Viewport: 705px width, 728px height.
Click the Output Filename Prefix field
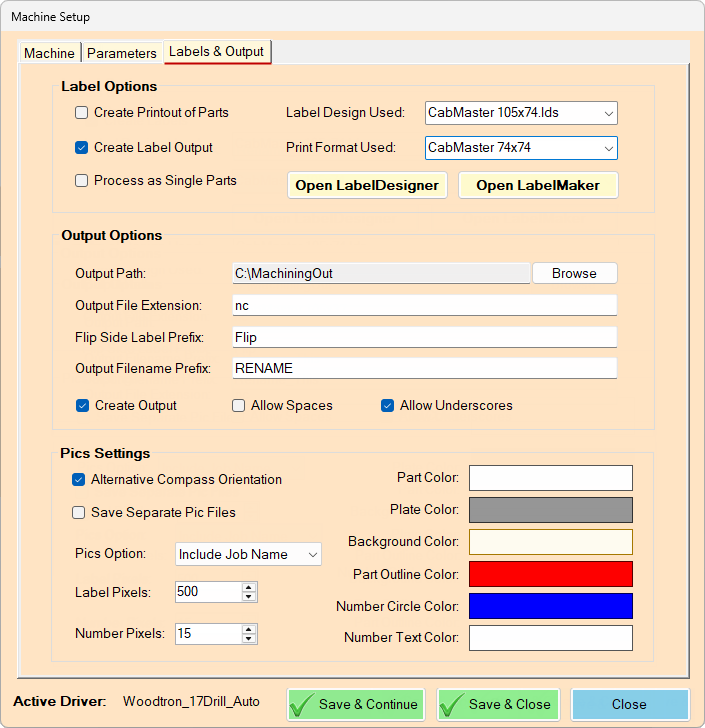(x=424, y=368)
